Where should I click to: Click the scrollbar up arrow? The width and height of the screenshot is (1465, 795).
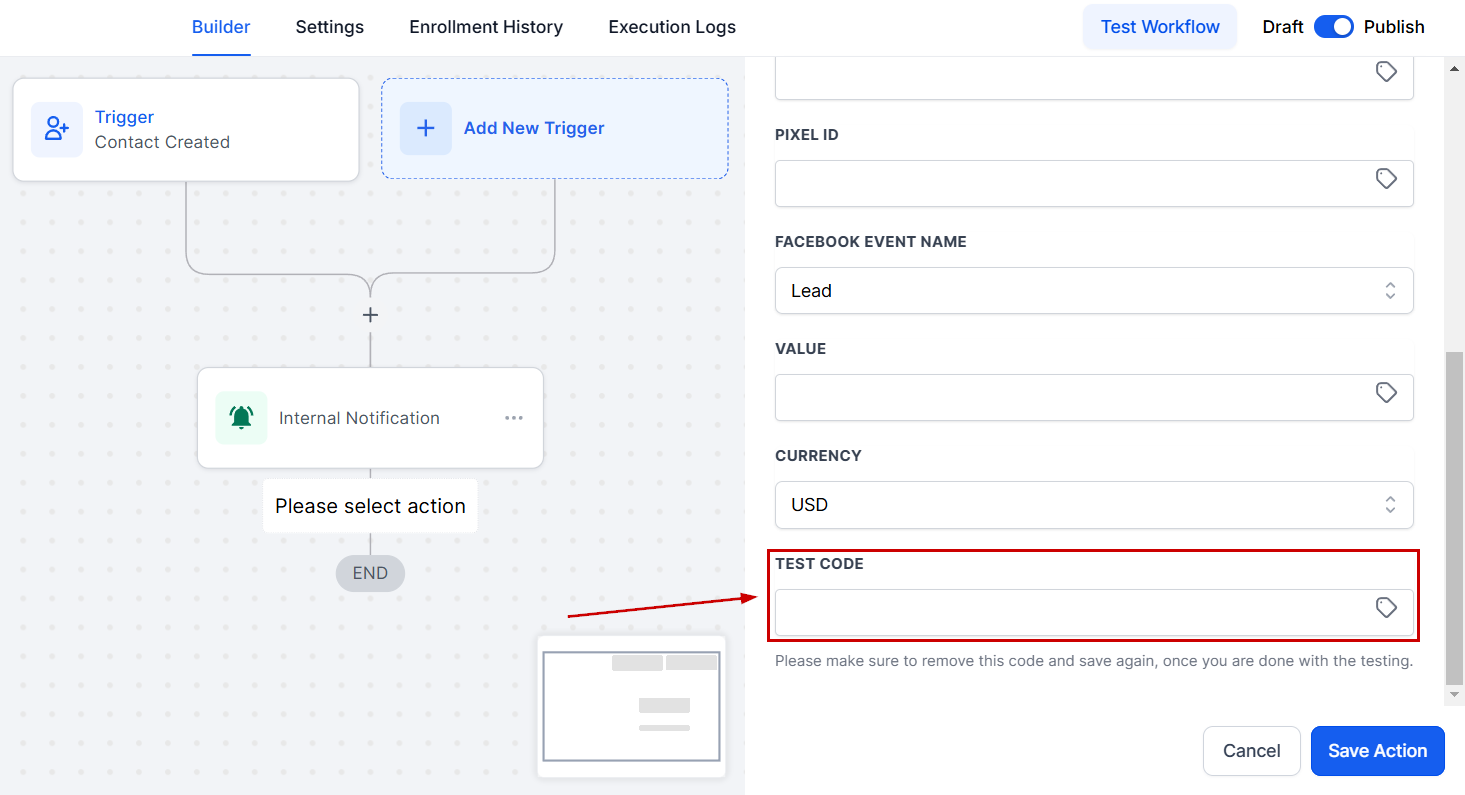(1455, 68)
